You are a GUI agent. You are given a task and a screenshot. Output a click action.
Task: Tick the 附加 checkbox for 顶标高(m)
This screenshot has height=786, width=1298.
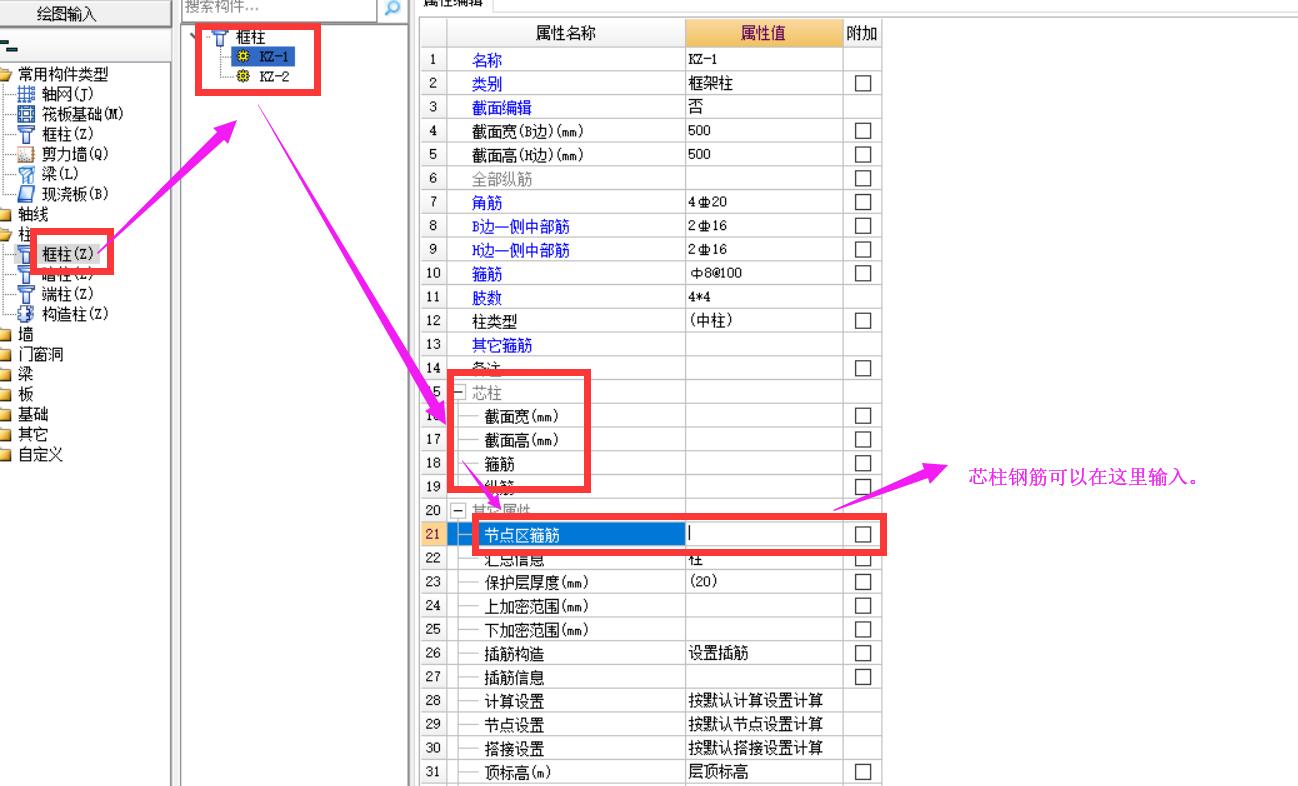[863, 772]
